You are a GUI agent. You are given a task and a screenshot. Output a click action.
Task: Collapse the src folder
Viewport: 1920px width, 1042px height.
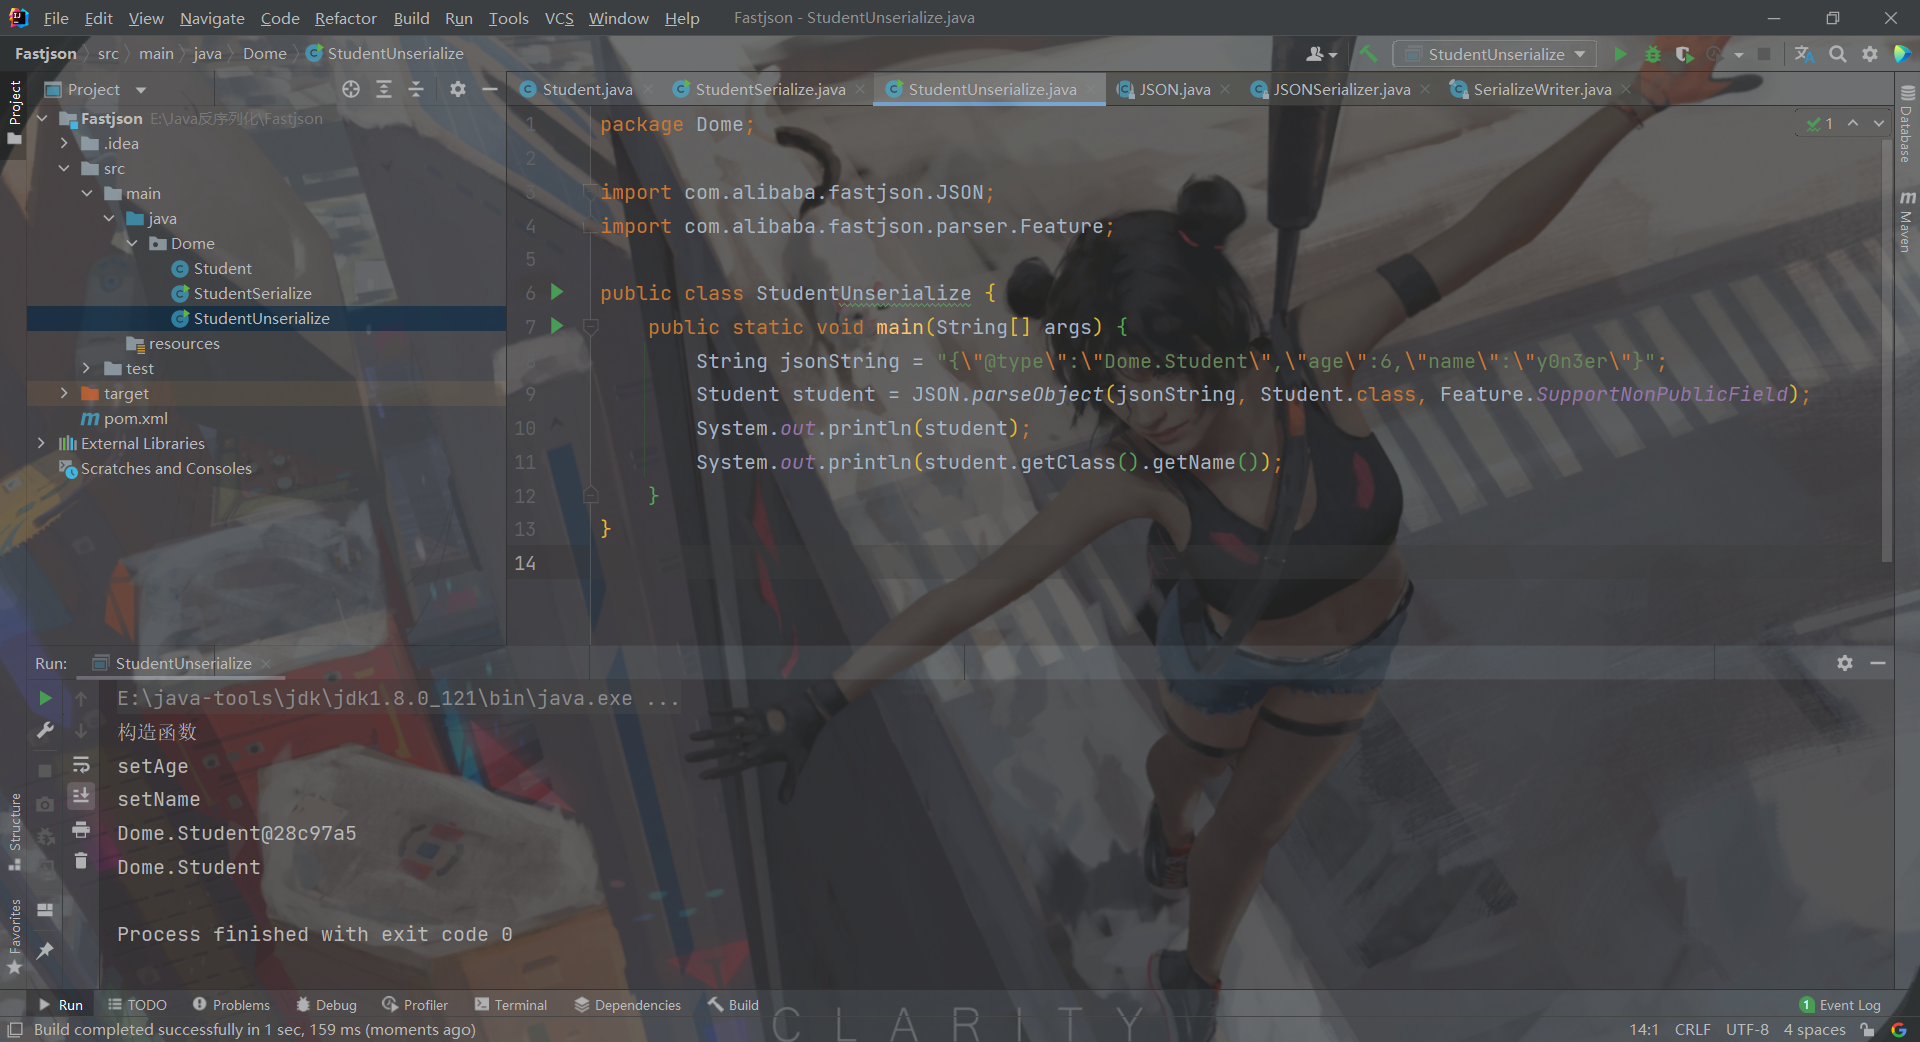(64, 168)
